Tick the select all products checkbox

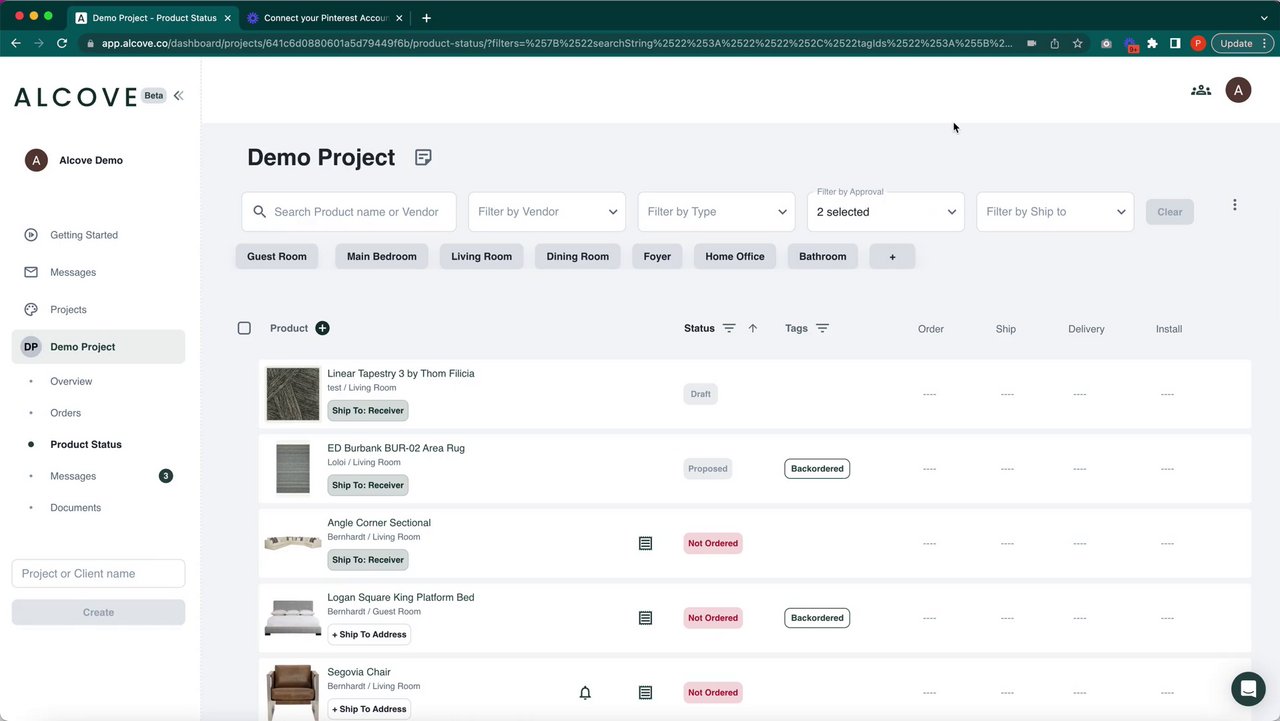pos(244,328)
